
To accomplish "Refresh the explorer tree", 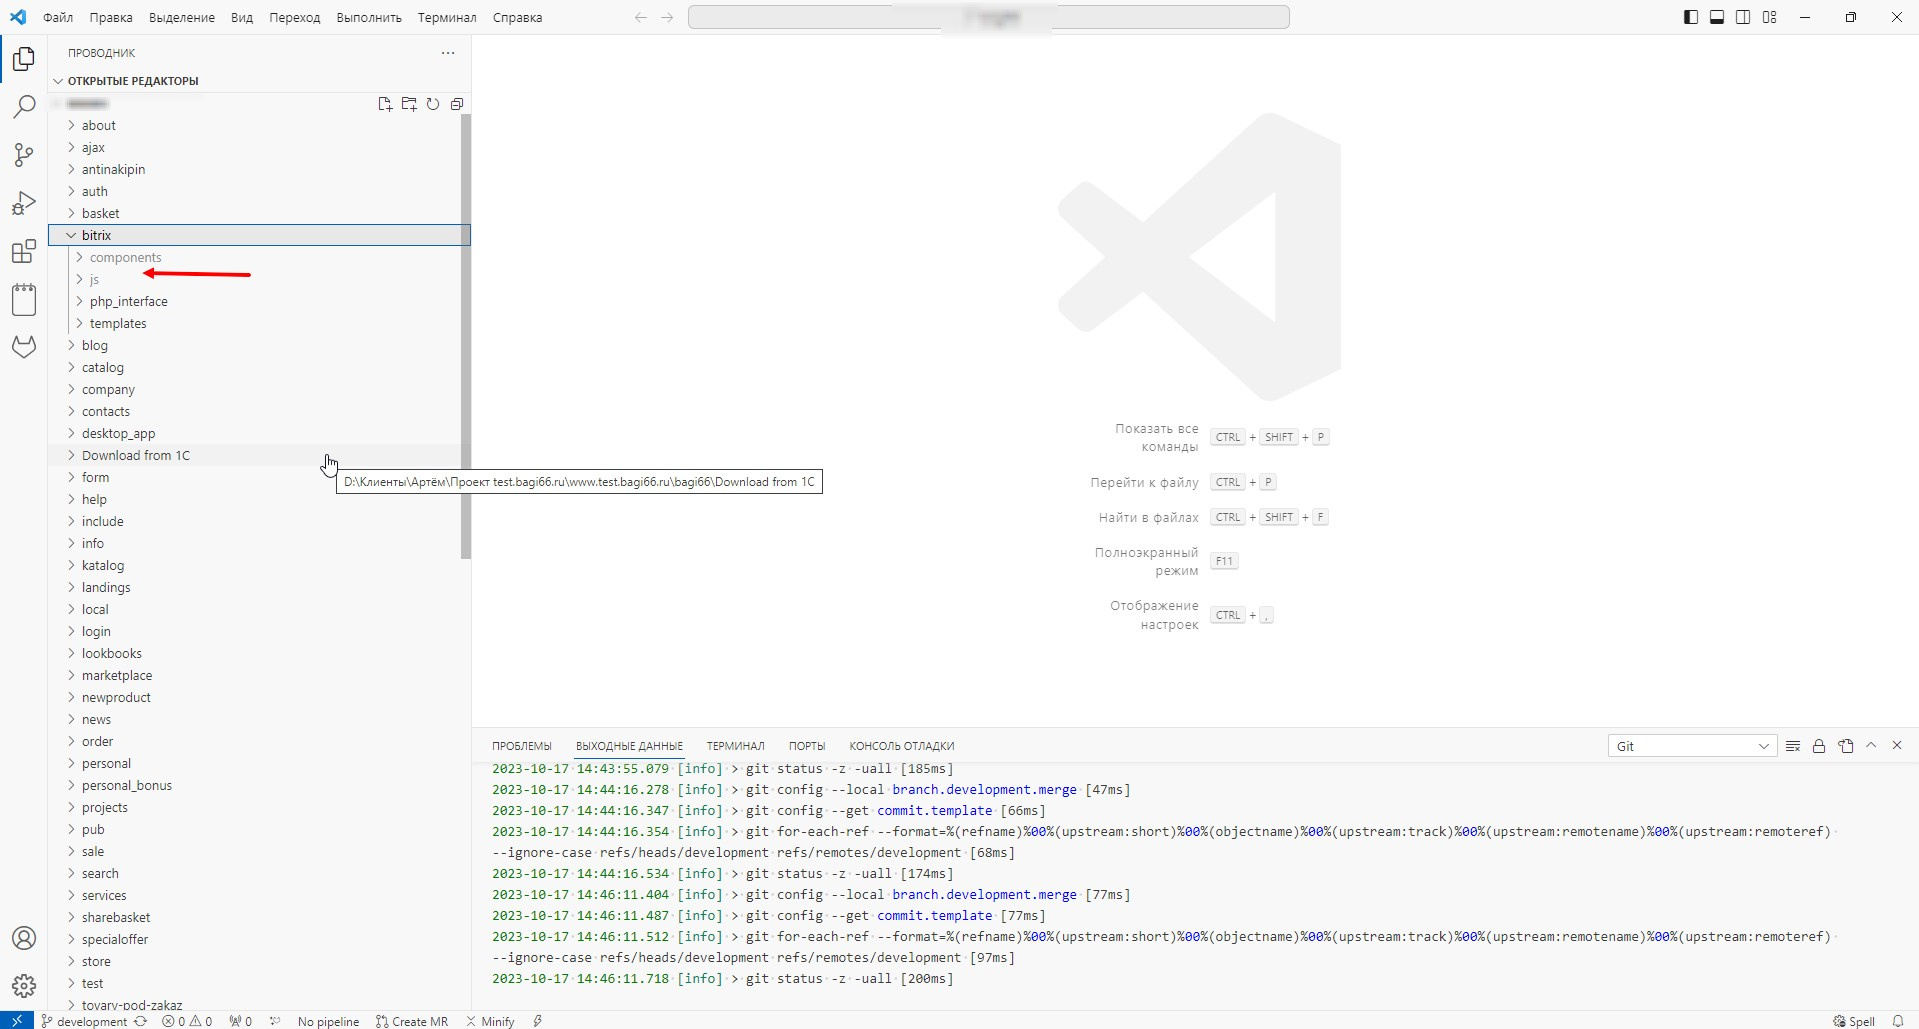I will click(433, 104).
